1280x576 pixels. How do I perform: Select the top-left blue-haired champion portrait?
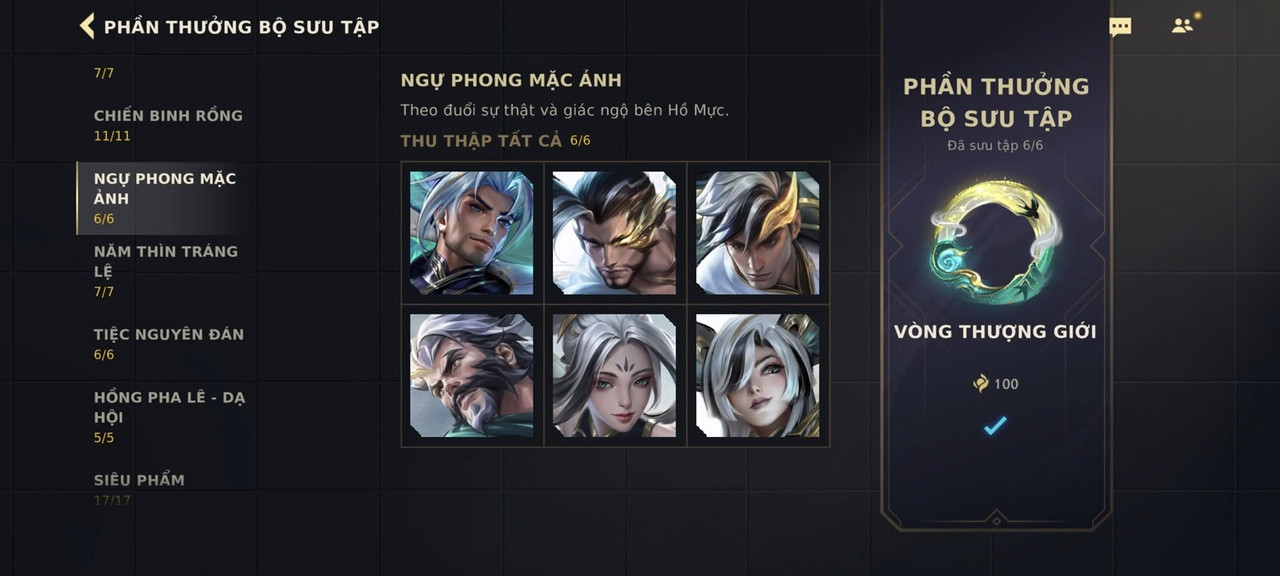tap(471, 233)
